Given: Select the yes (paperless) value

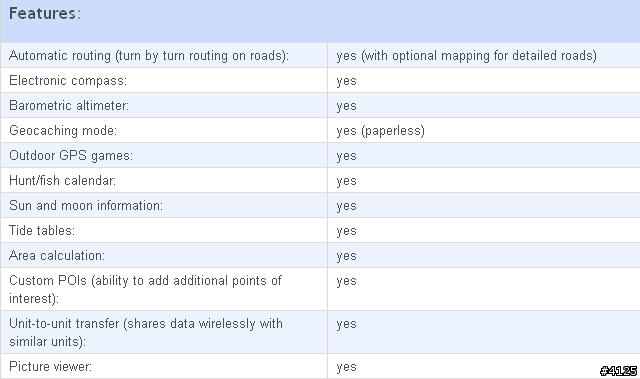Looking at the screenshot, I should [x=380, y=131].
